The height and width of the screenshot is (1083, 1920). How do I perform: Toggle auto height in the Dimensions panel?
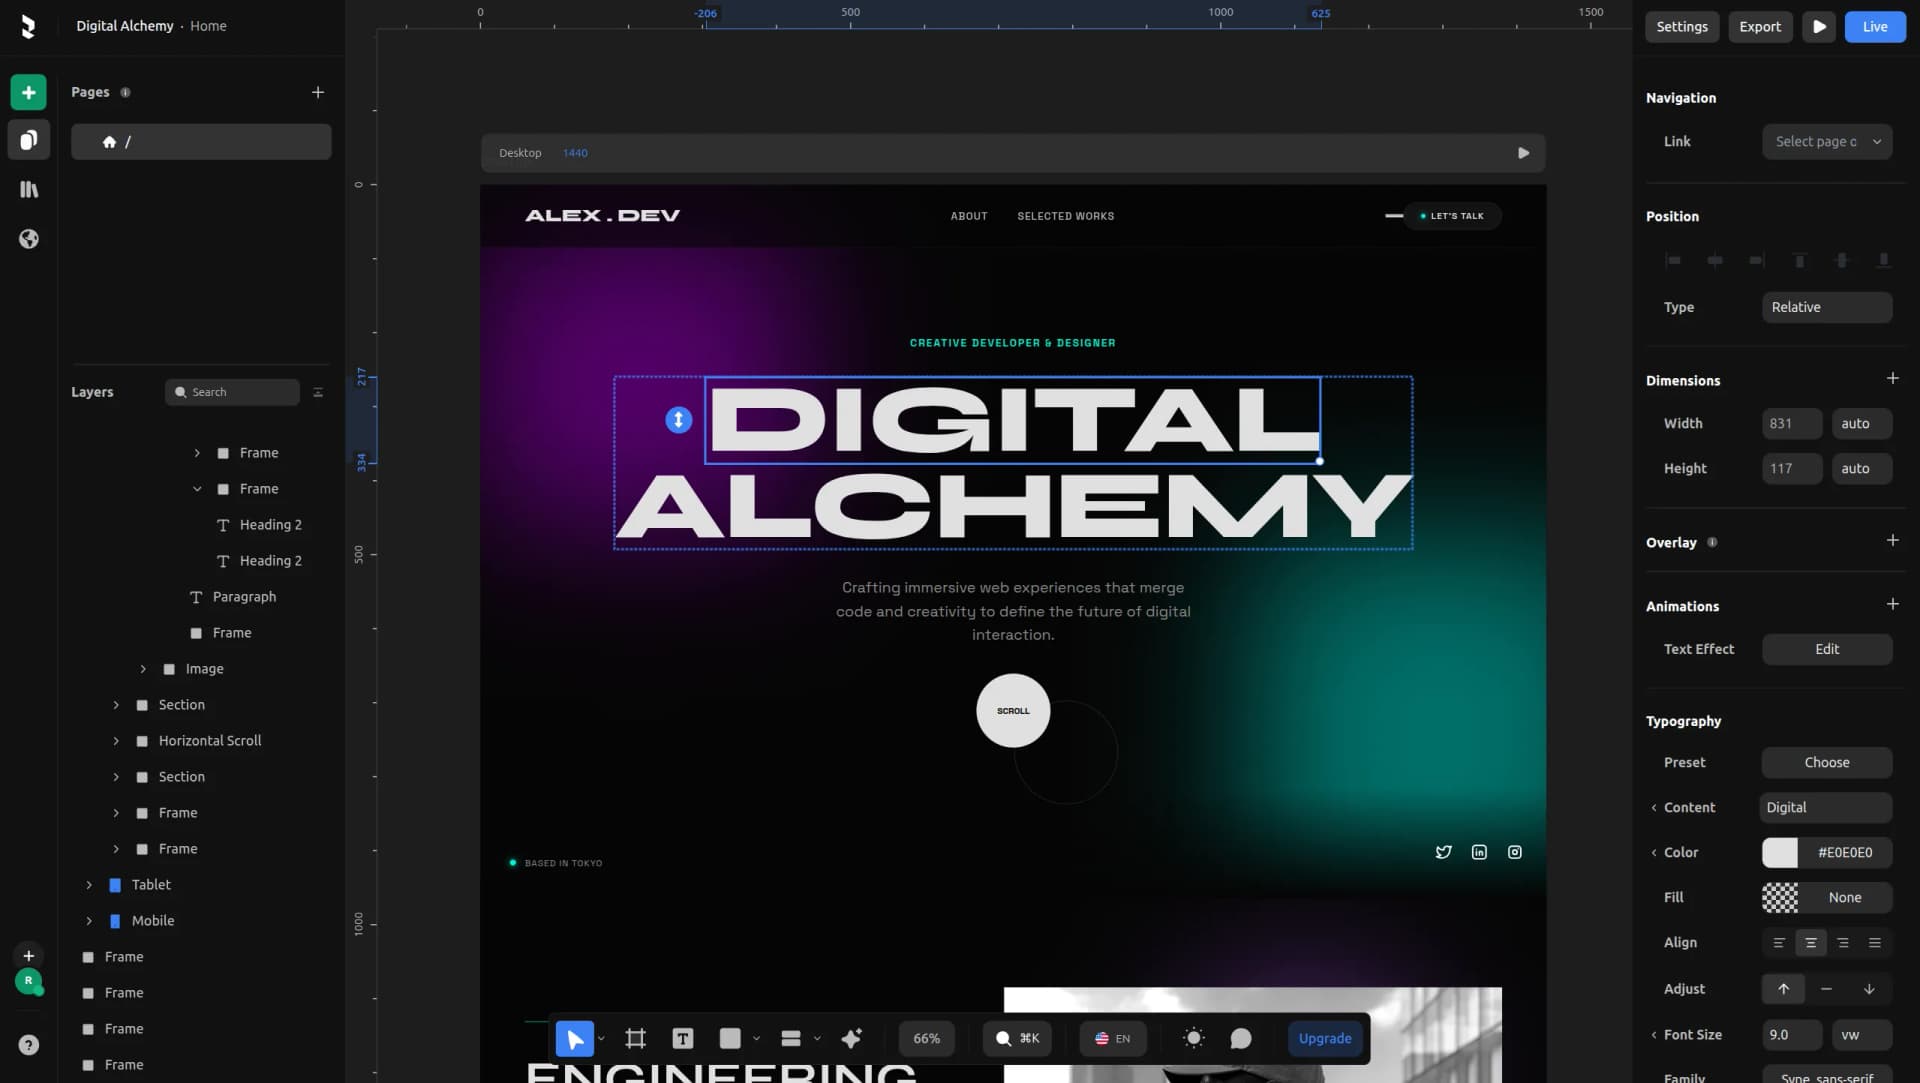[x=1860, y=468]
